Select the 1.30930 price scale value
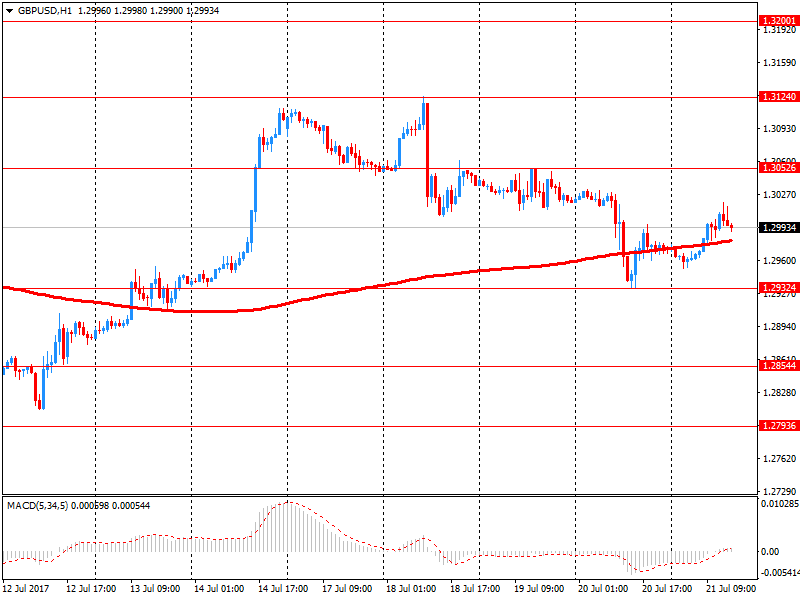The height and width of the screenshot is (600, 800). tap(780, 129)
